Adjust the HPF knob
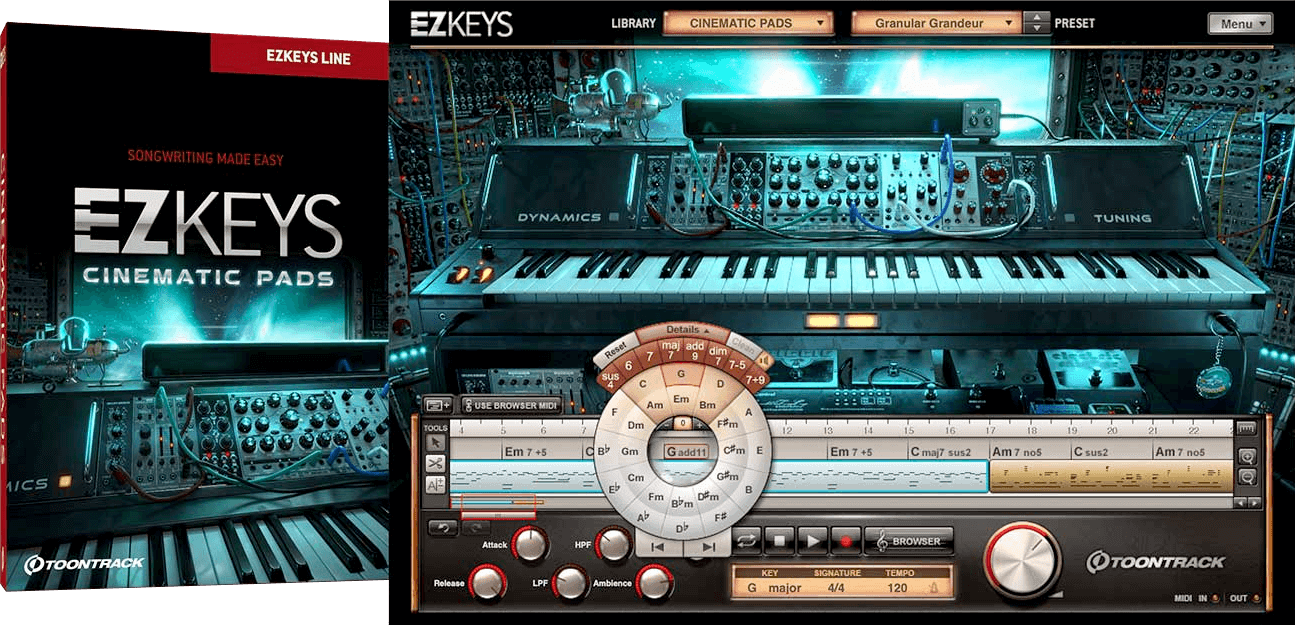 (612, 545)
